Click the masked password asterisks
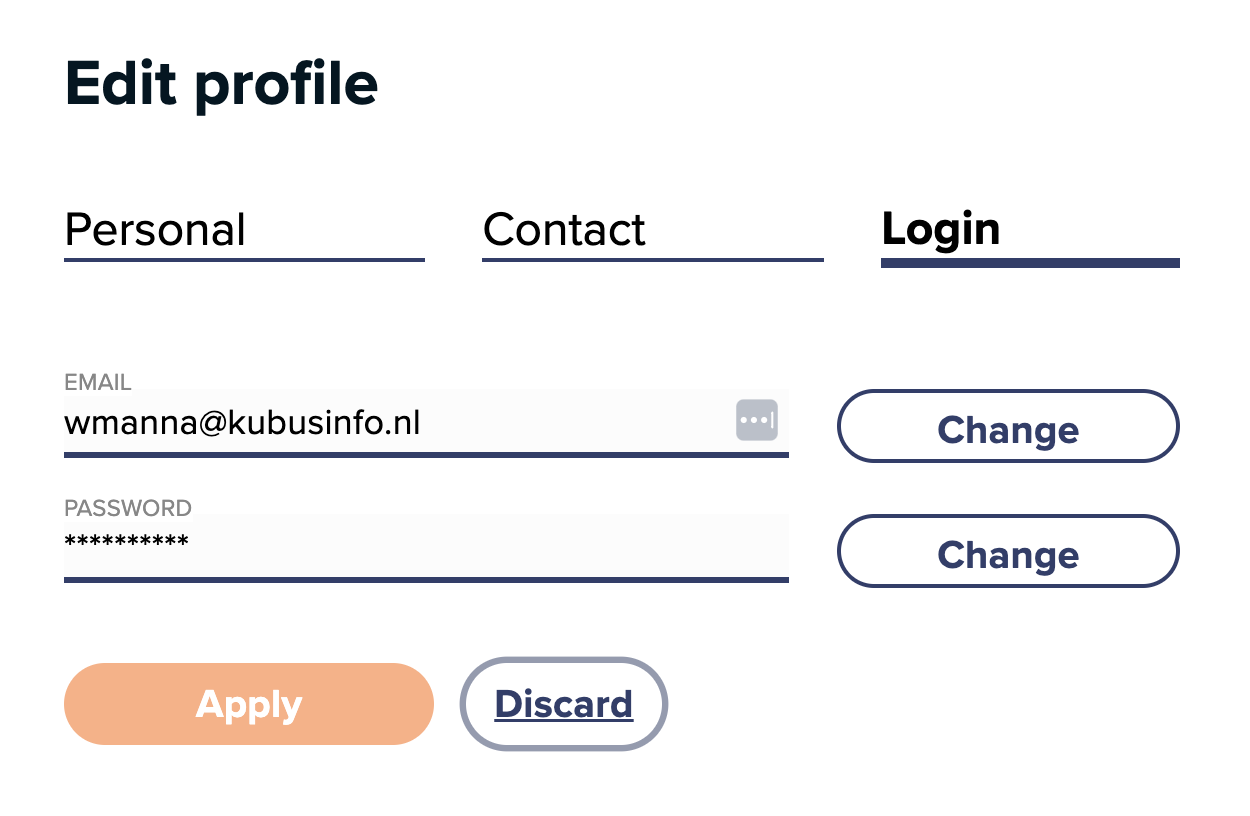Screen dimensions: 1250x816 coord(126,543)
